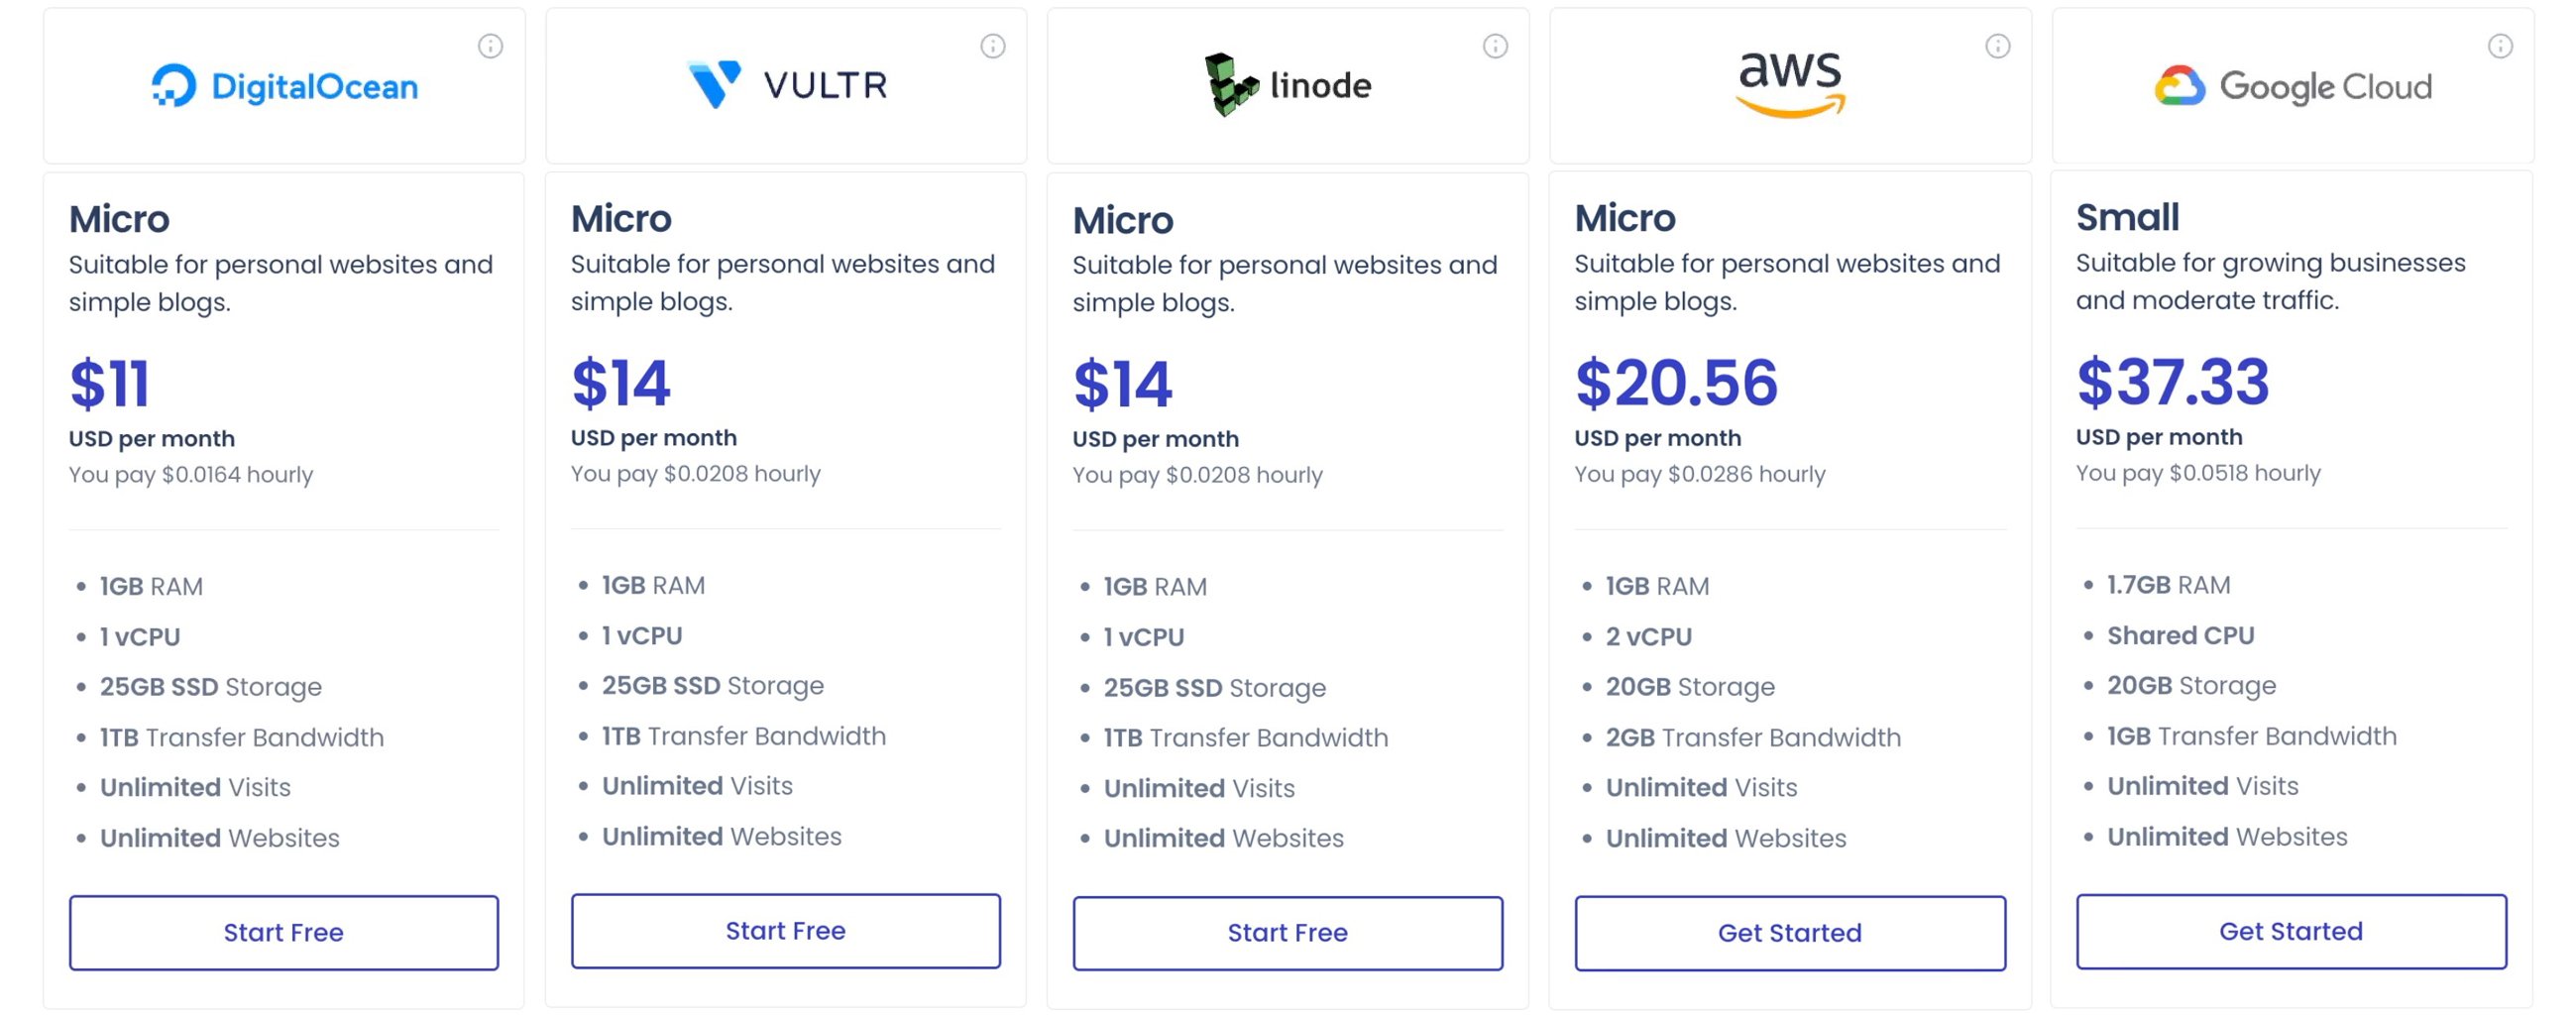This screenshot has height=1017, width=2576.
Task: Click Get Started on Google Cloud Small plan
Action: click(x=2291, y=930)
